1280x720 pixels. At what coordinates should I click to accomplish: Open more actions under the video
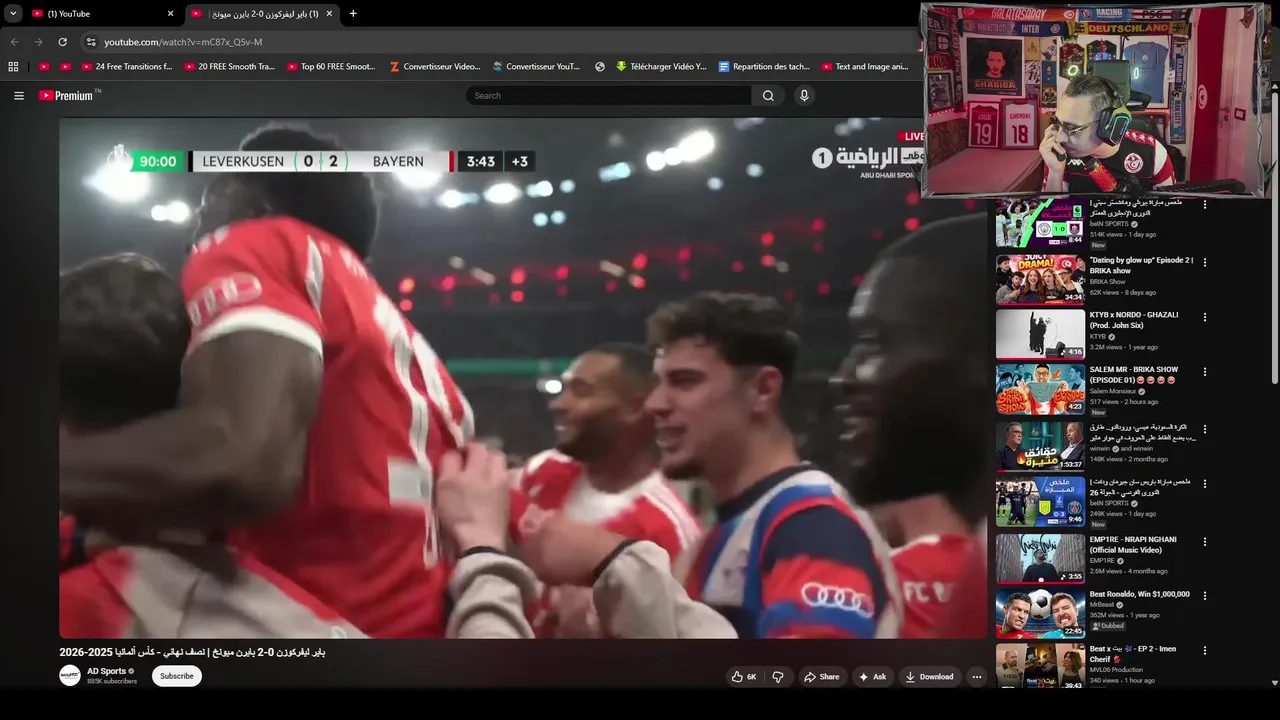(977, 677)
